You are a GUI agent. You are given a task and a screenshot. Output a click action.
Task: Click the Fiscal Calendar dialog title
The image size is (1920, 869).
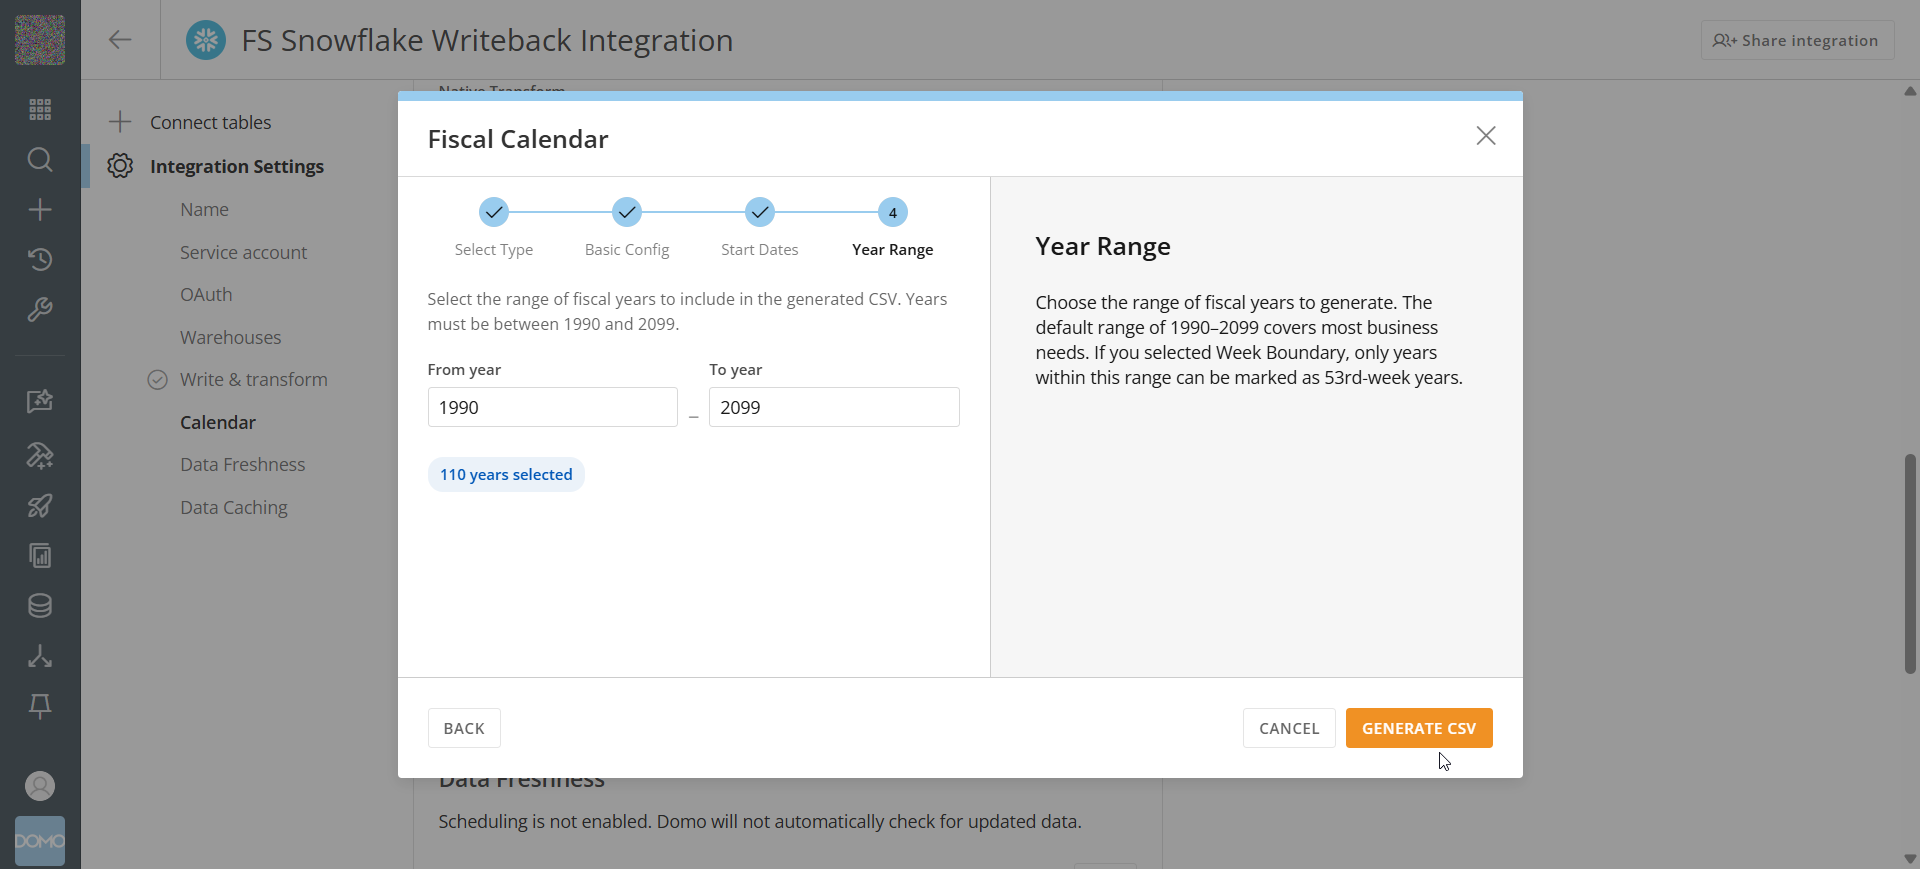point(518,139)
